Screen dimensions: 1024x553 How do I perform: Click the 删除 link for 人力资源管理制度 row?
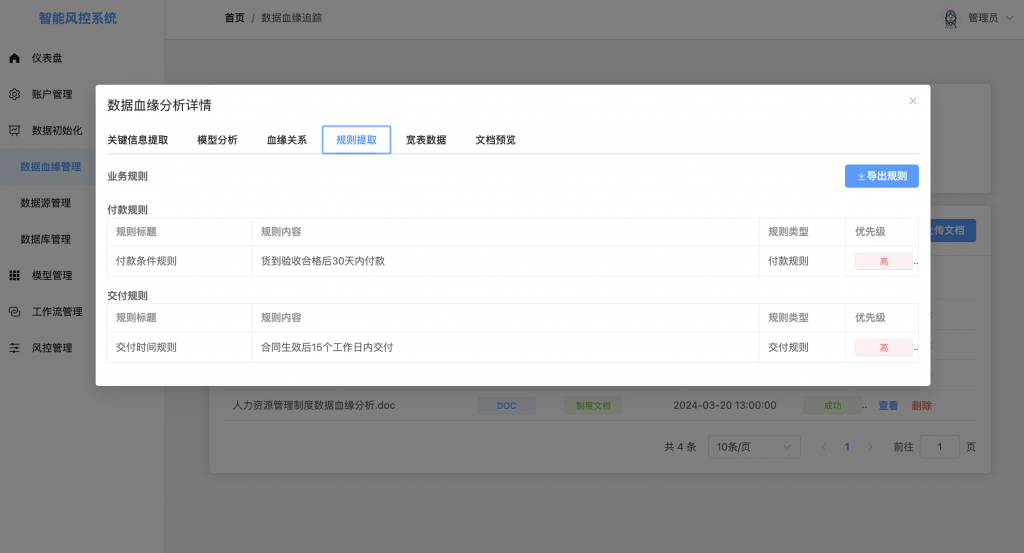coord(921,405)
